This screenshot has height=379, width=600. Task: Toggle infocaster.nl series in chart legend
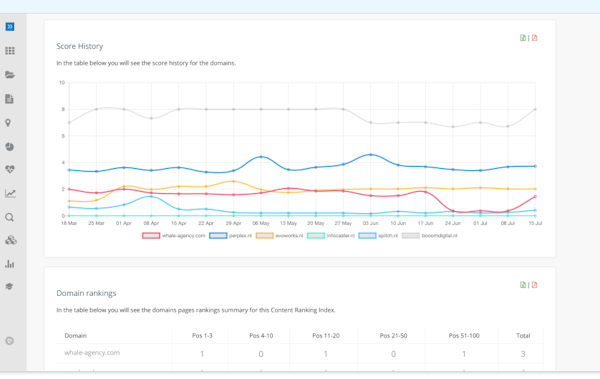coord(331,235)
